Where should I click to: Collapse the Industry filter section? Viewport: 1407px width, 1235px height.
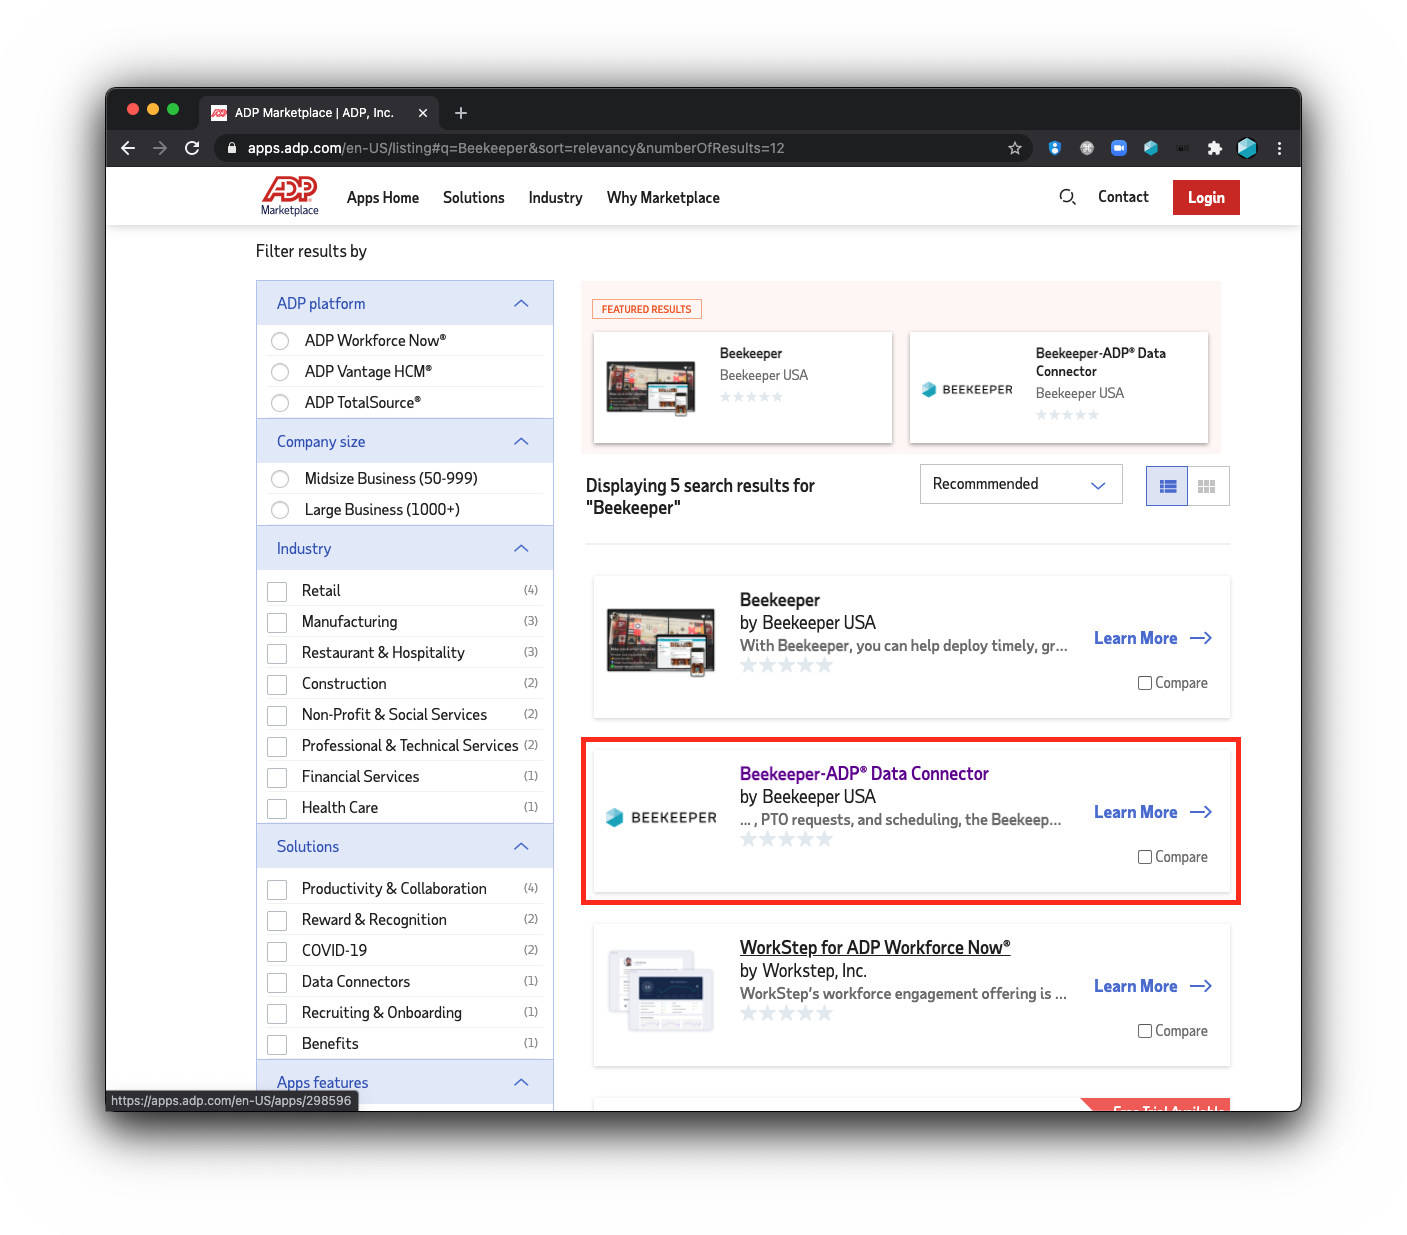[x=521, y=548]
